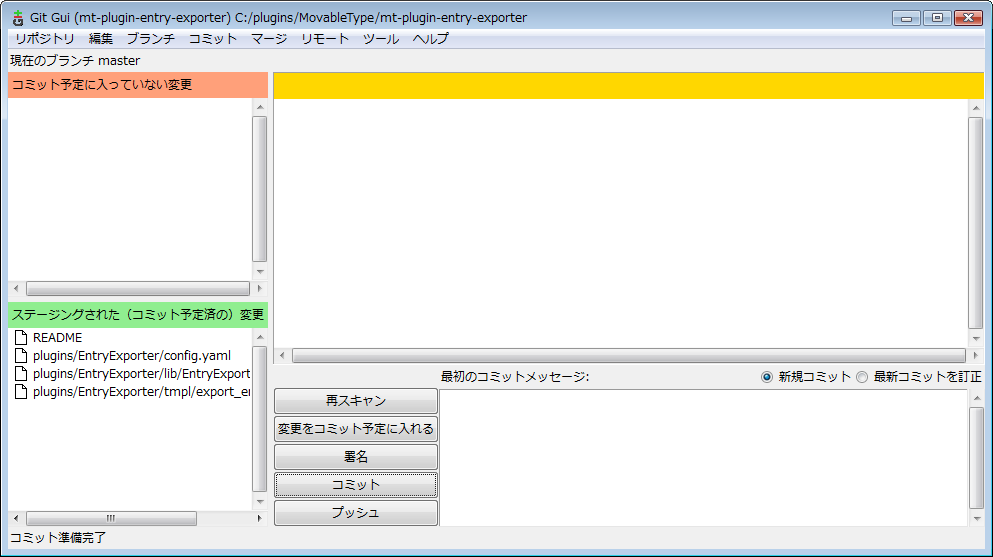Click down arrow of staged list vertical scrollbar
Viewport: 993px width, 557px height.
click(260, 501)
